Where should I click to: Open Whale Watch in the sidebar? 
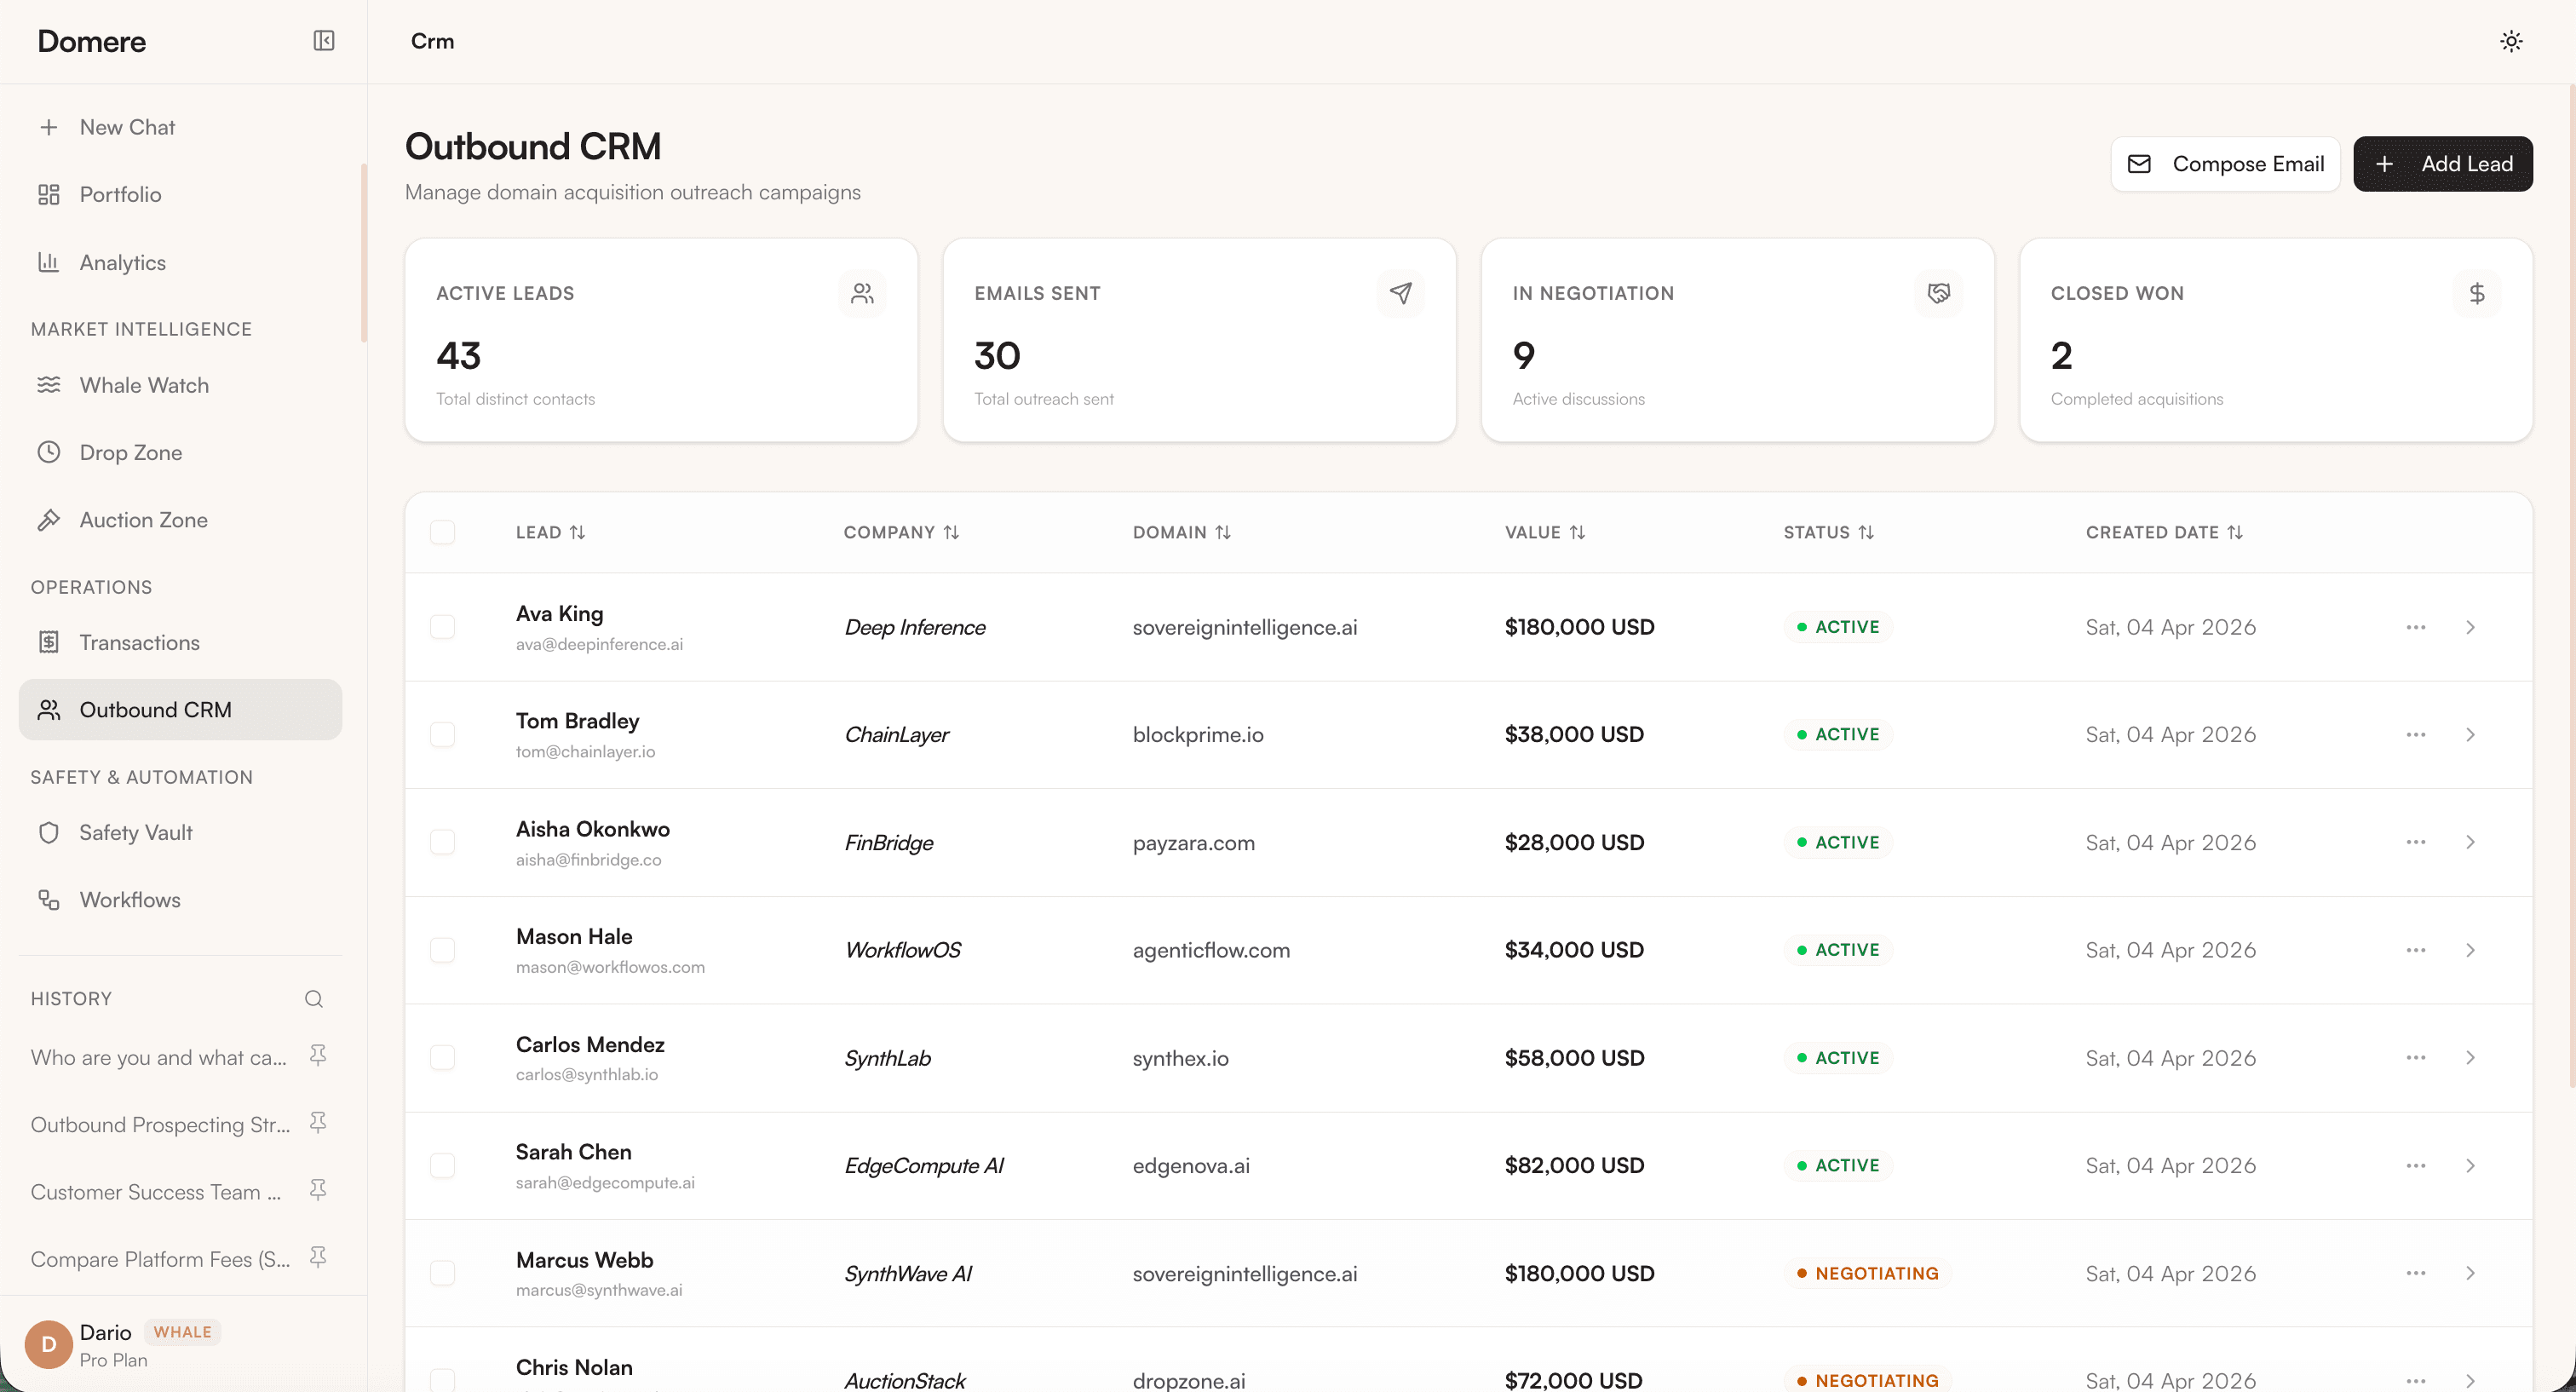click(x=144, y=385)
